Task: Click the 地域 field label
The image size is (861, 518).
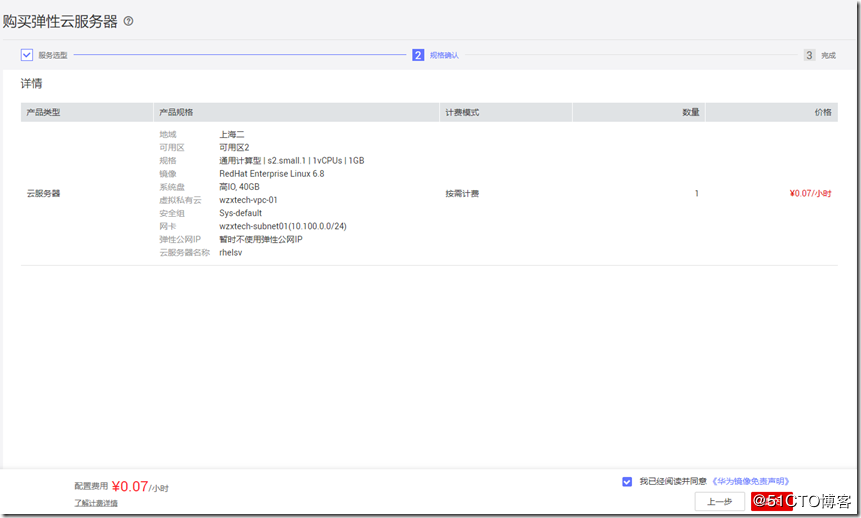Action: [x=168, y=135]
